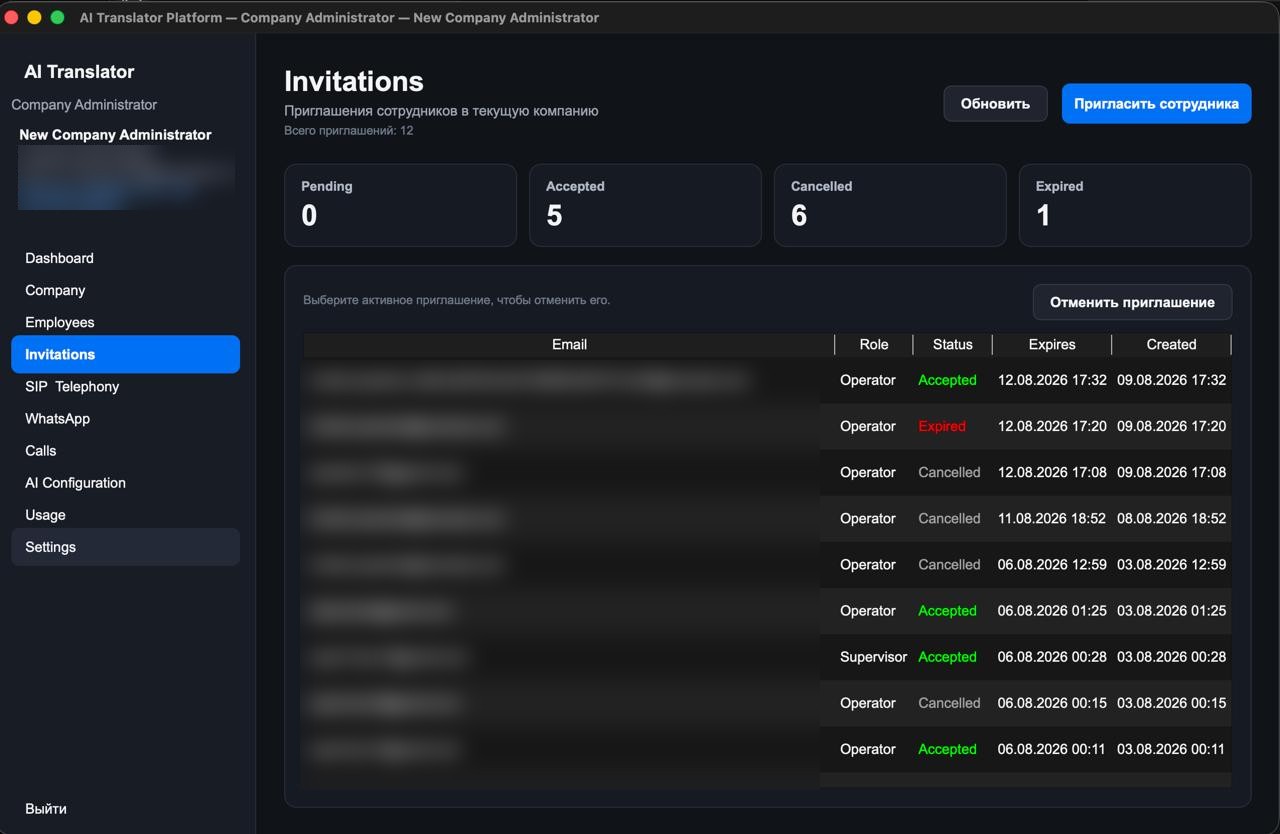Viewport: 1280px width, 834px height.
Task: Select the Supervisor role cell
Action: point(874,657)
